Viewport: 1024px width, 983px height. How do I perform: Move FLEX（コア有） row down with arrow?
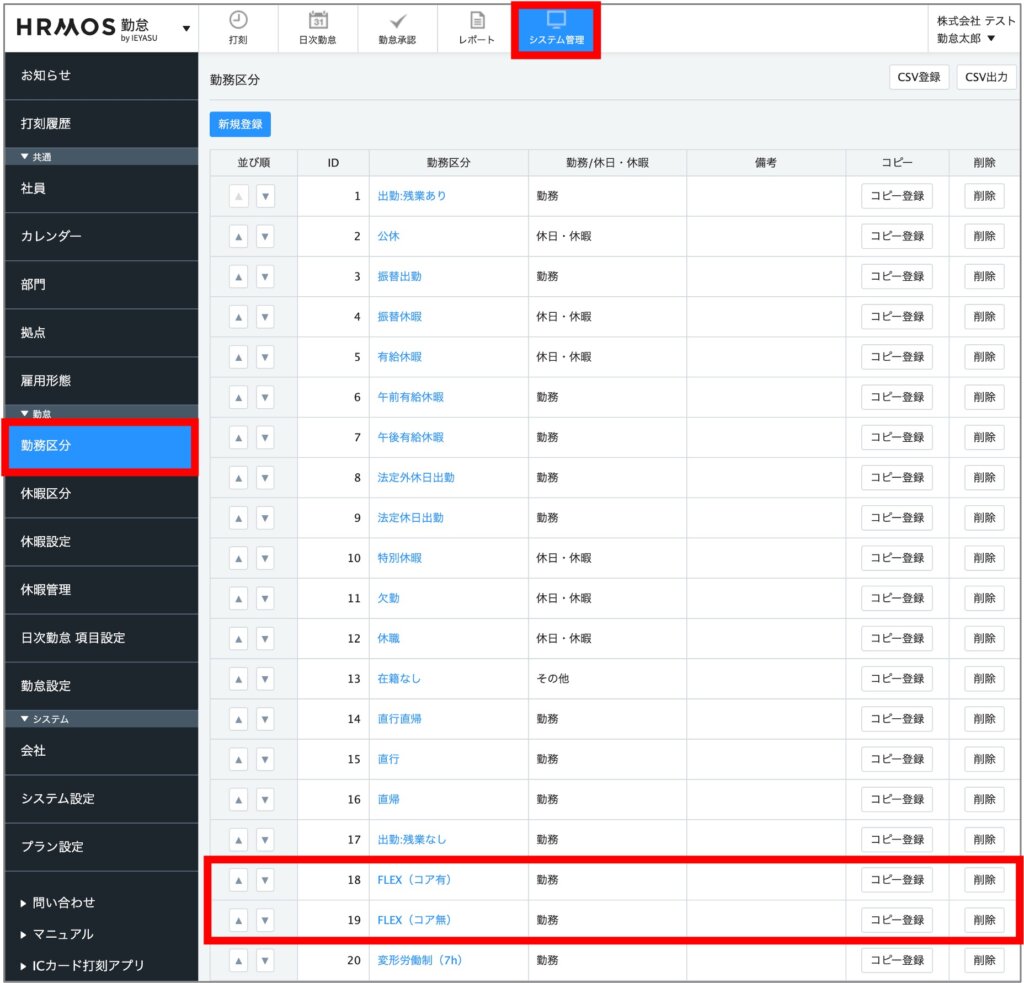265,880
